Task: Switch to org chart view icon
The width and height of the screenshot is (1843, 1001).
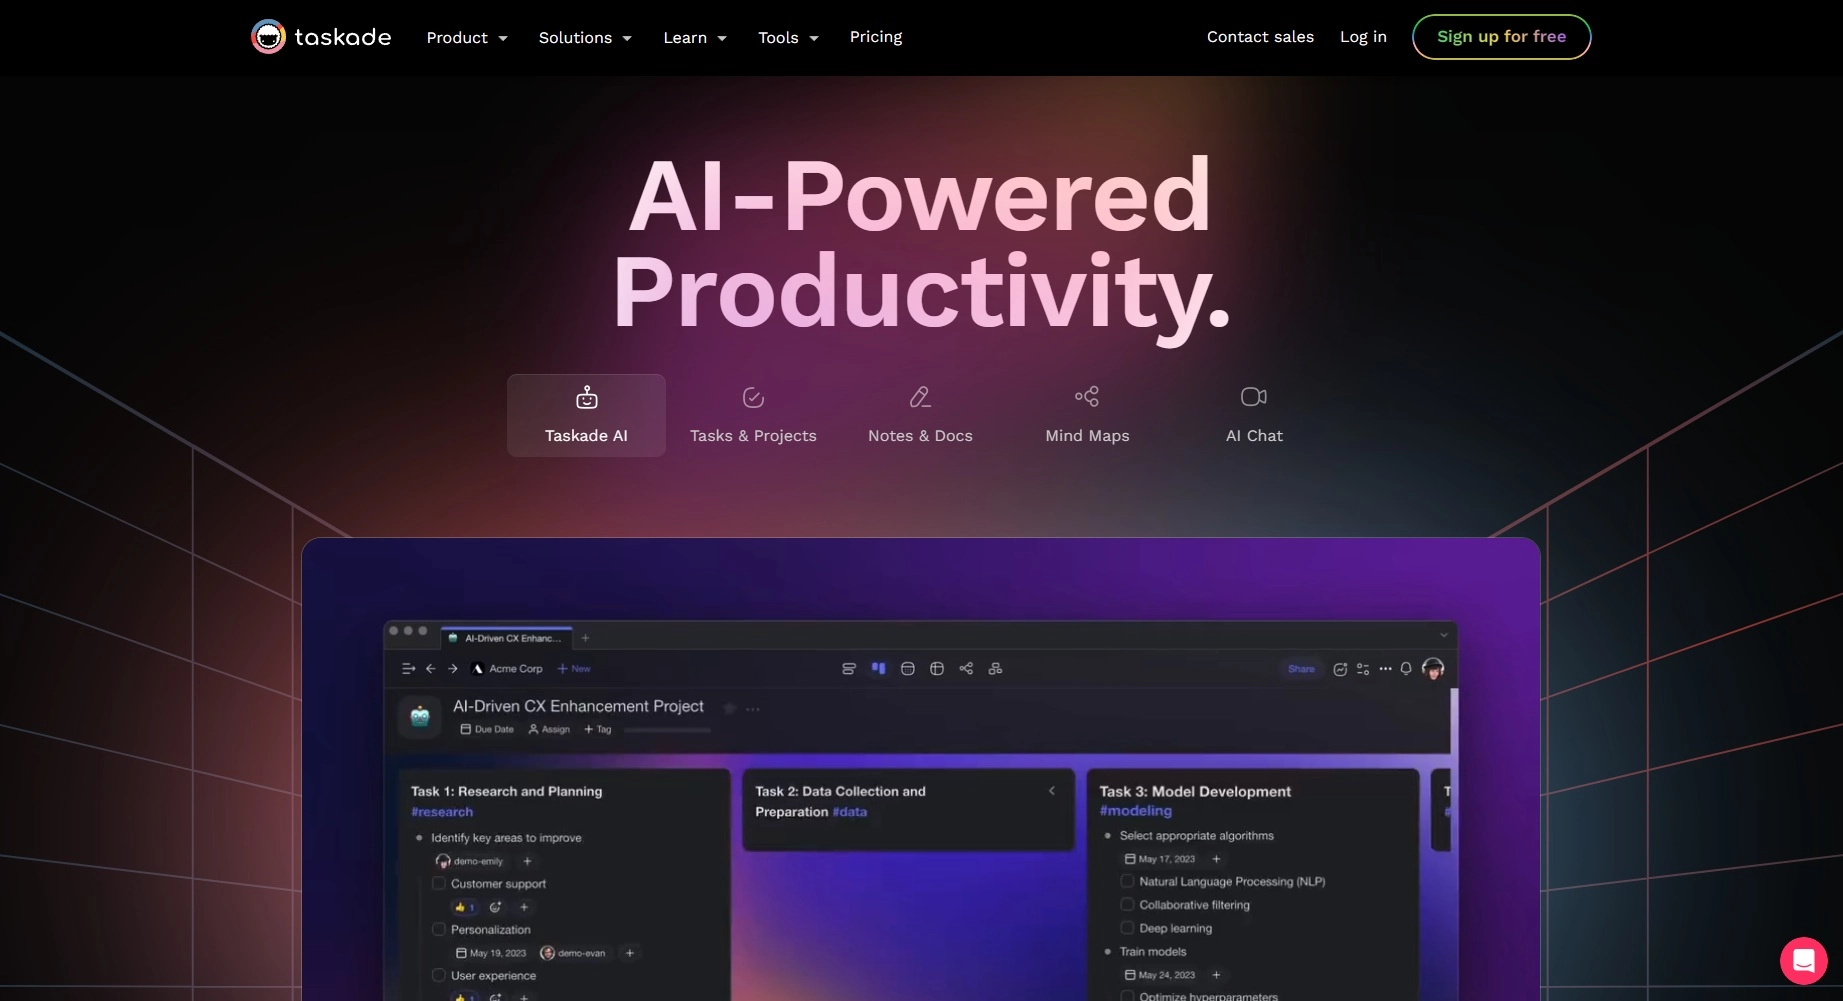Action: coord(995,668)
